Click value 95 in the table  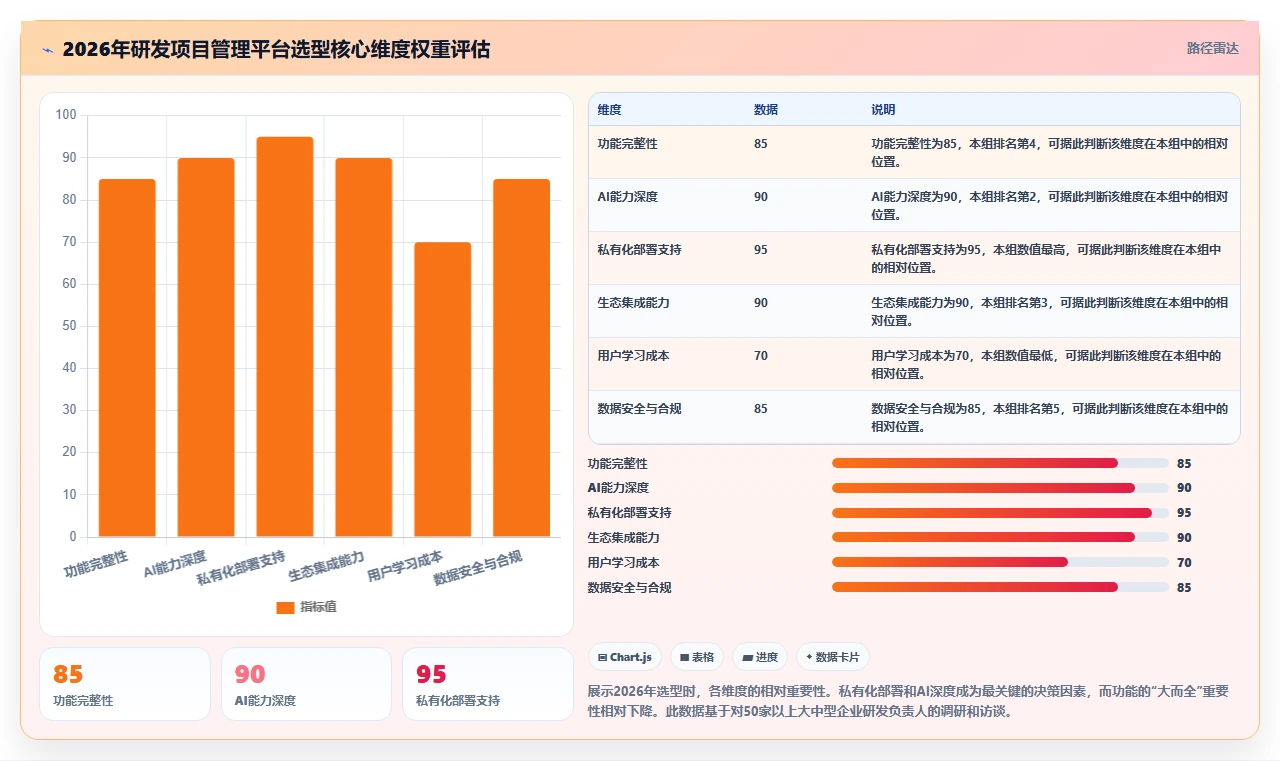click(761, 250)
